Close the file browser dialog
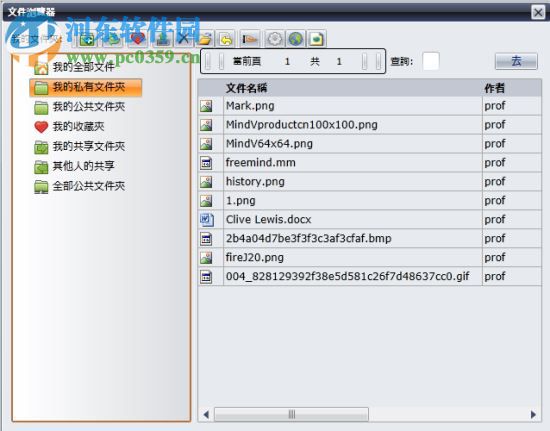Image resolution: width=550 pixels, height=431 pixels. 538,12
